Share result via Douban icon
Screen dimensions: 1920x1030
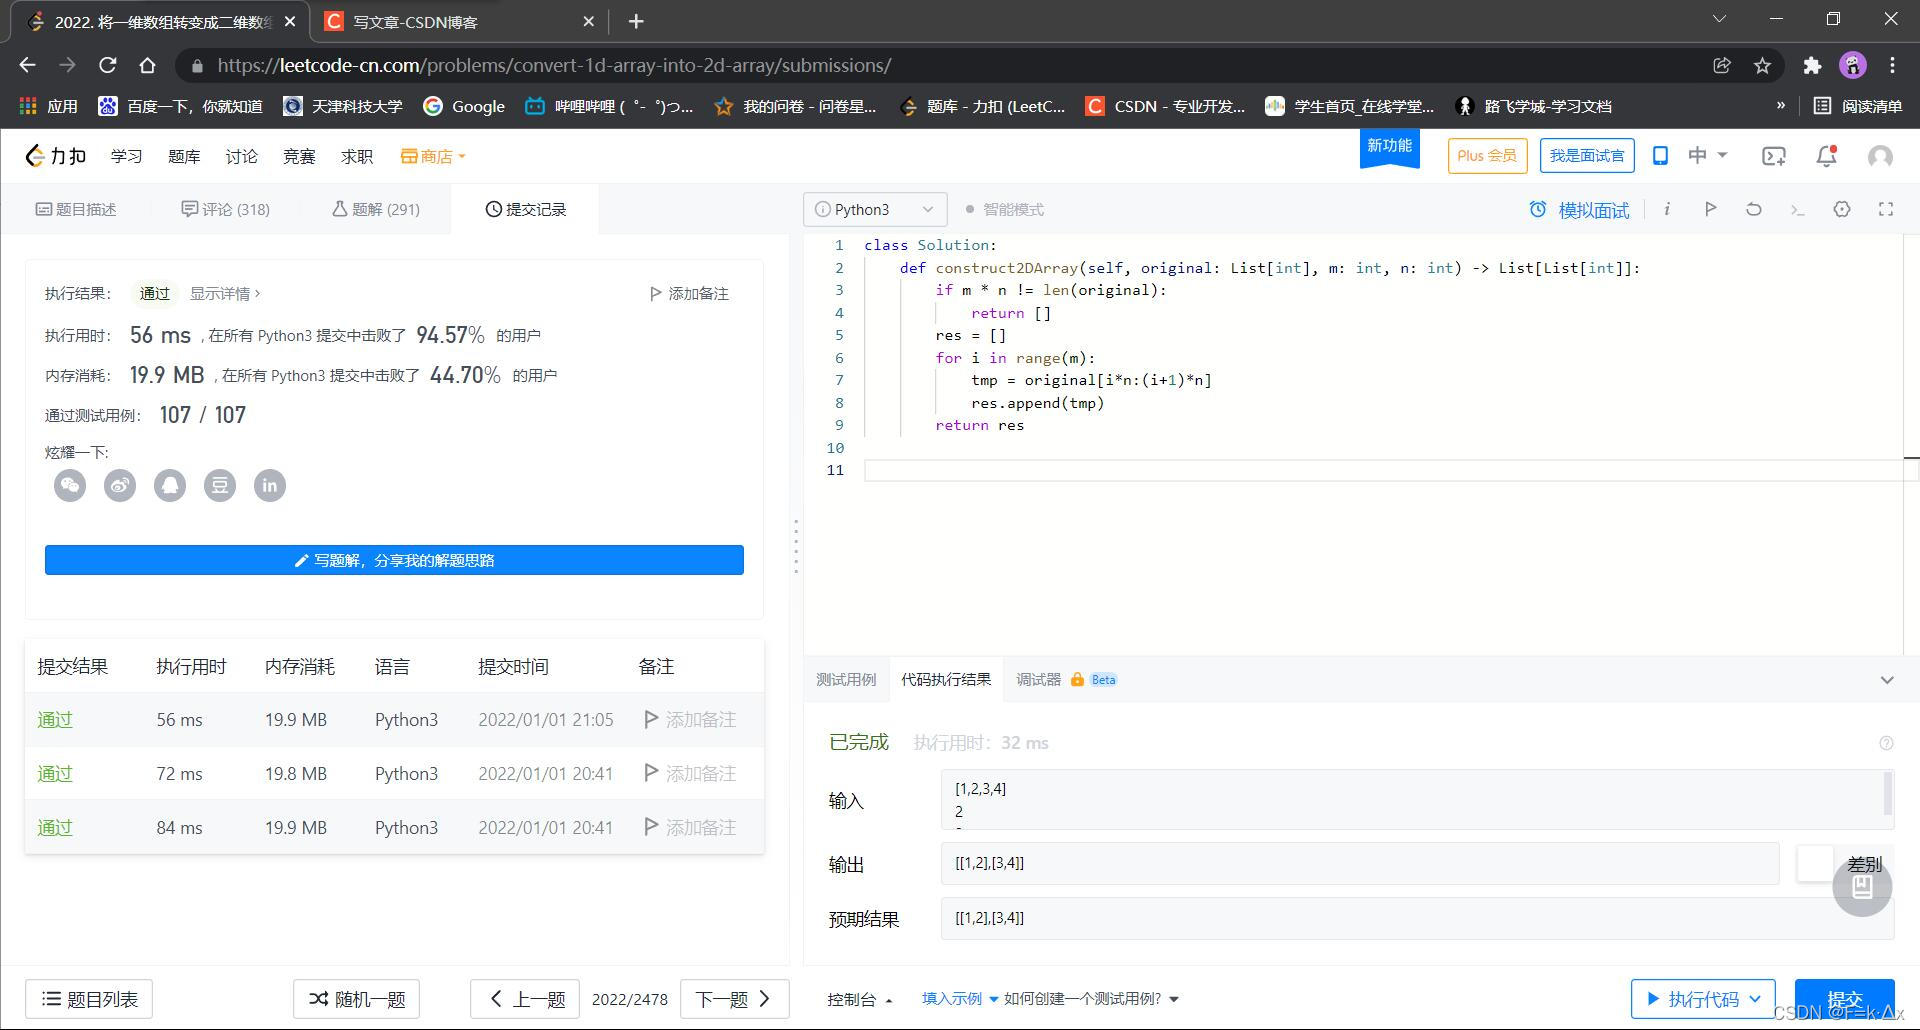[x=220, y=486]
